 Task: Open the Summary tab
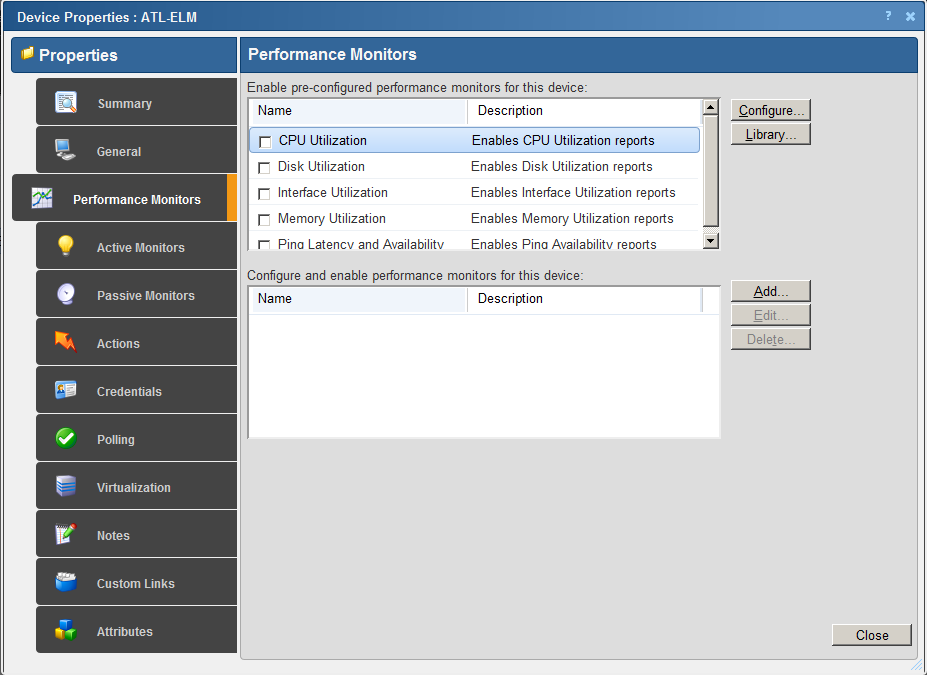tap(137, 102)
